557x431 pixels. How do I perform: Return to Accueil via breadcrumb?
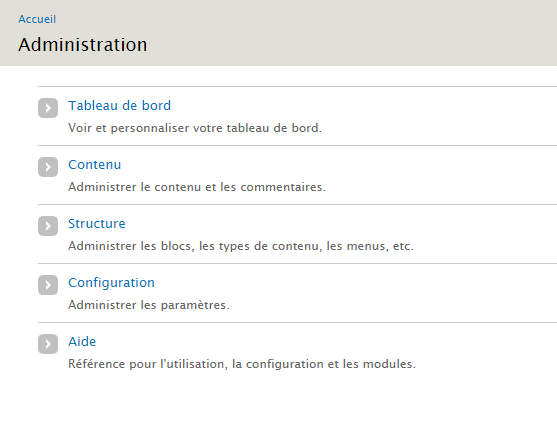pos(37,19)
